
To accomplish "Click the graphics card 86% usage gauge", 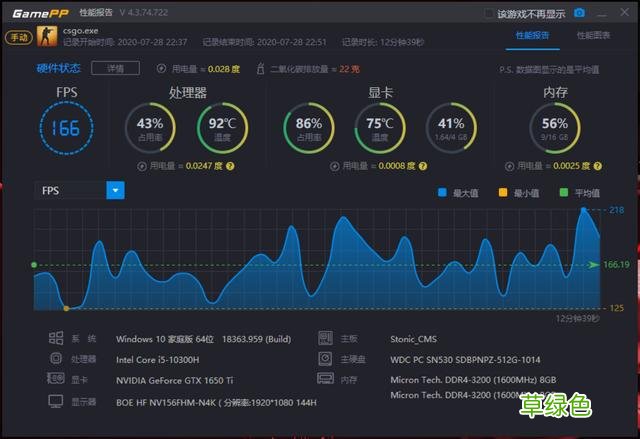I will (309, 128).
